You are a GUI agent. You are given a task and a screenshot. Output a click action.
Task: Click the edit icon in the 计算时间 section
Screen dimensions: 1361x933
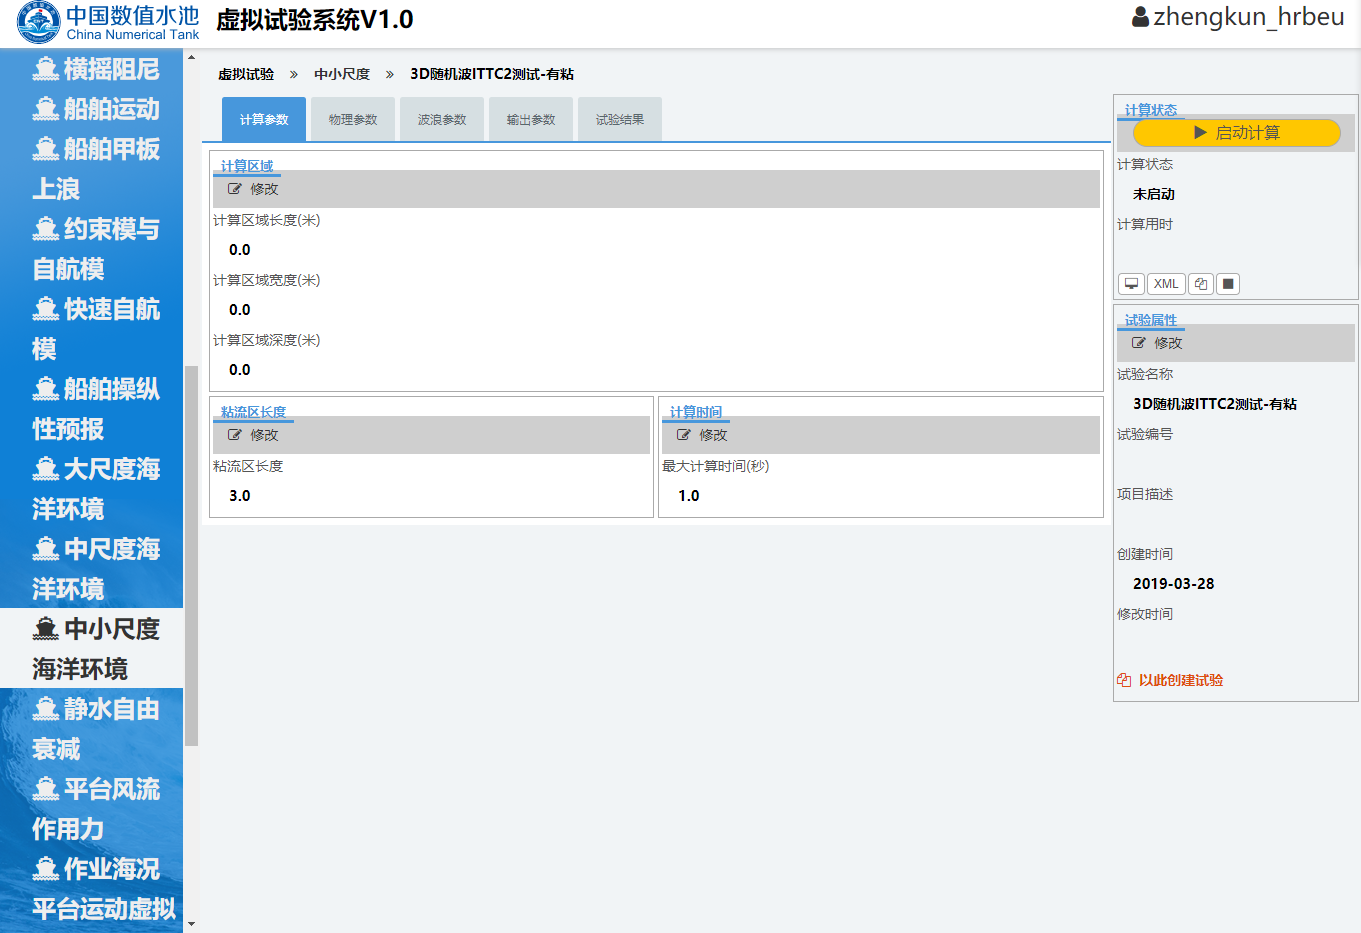pos(684,435)
